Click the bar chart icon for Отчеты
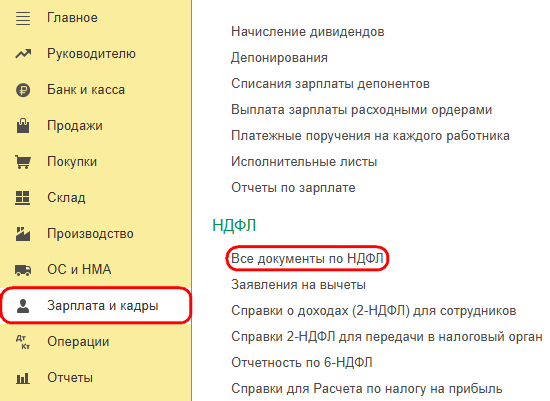Image resolution: width=550 pixels, height=401 pixels. click(x=23, y=378)
